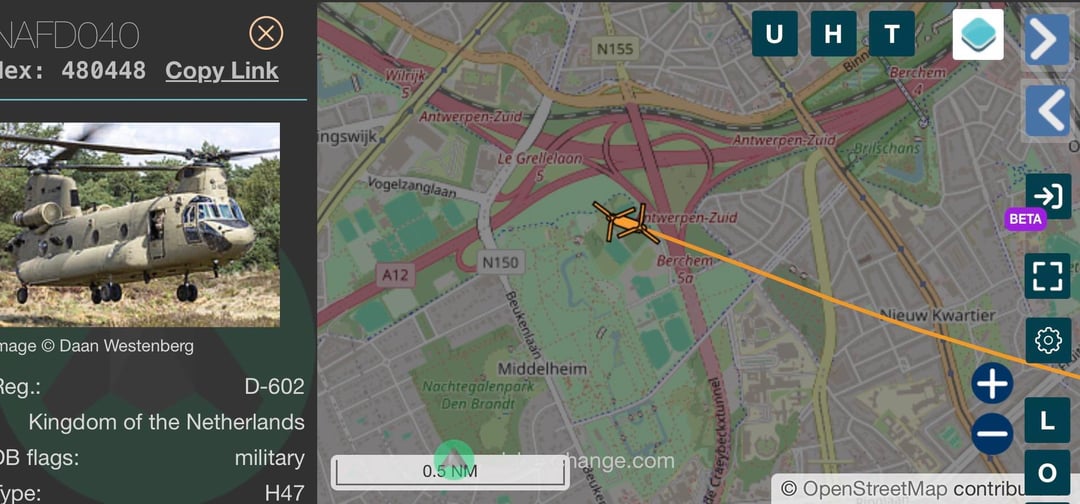Screen dimensions: 1080x504
Task: Select the Chinook helicopter on map
Action: (623, 222)
